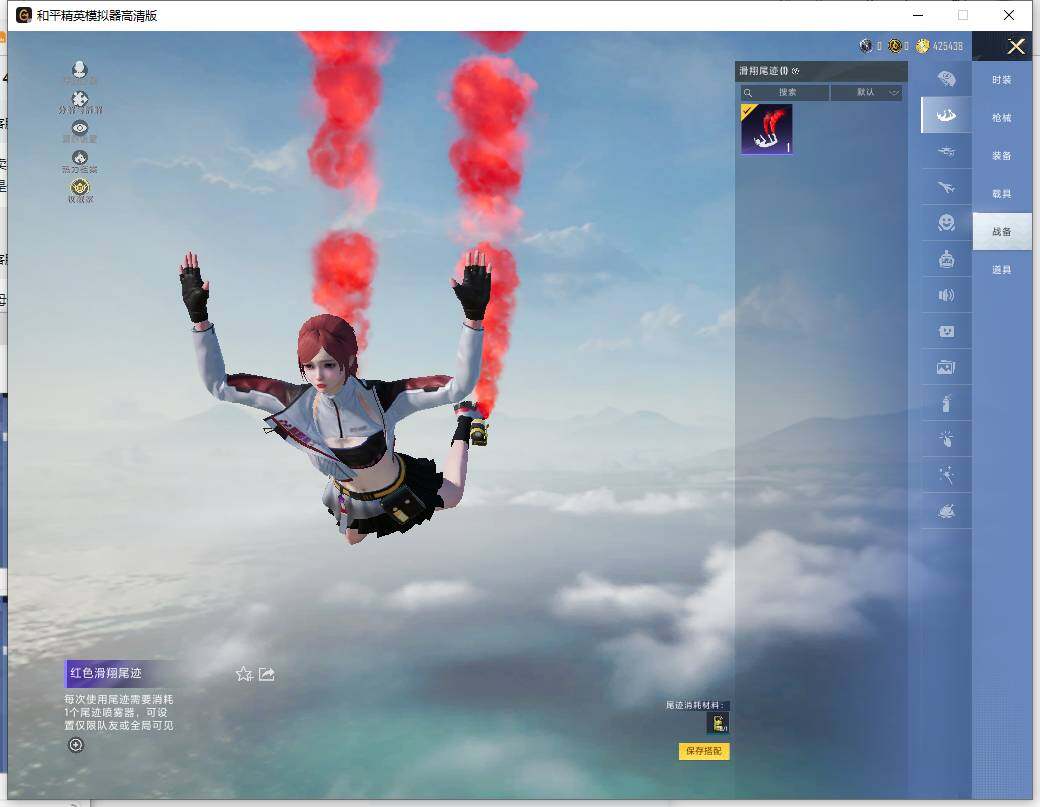Open the last bird-shaped subcategory icon

pyautogui.click(x=946, y=511)
